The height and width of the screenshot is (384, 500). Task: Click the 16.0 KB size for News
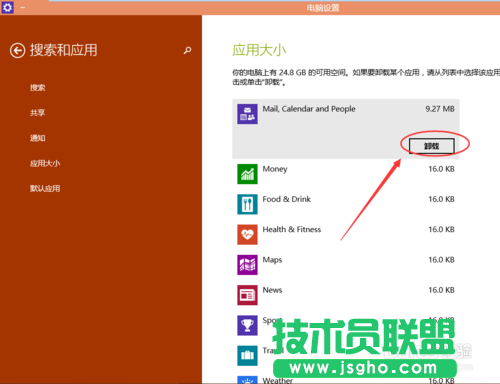pos(441,290)
